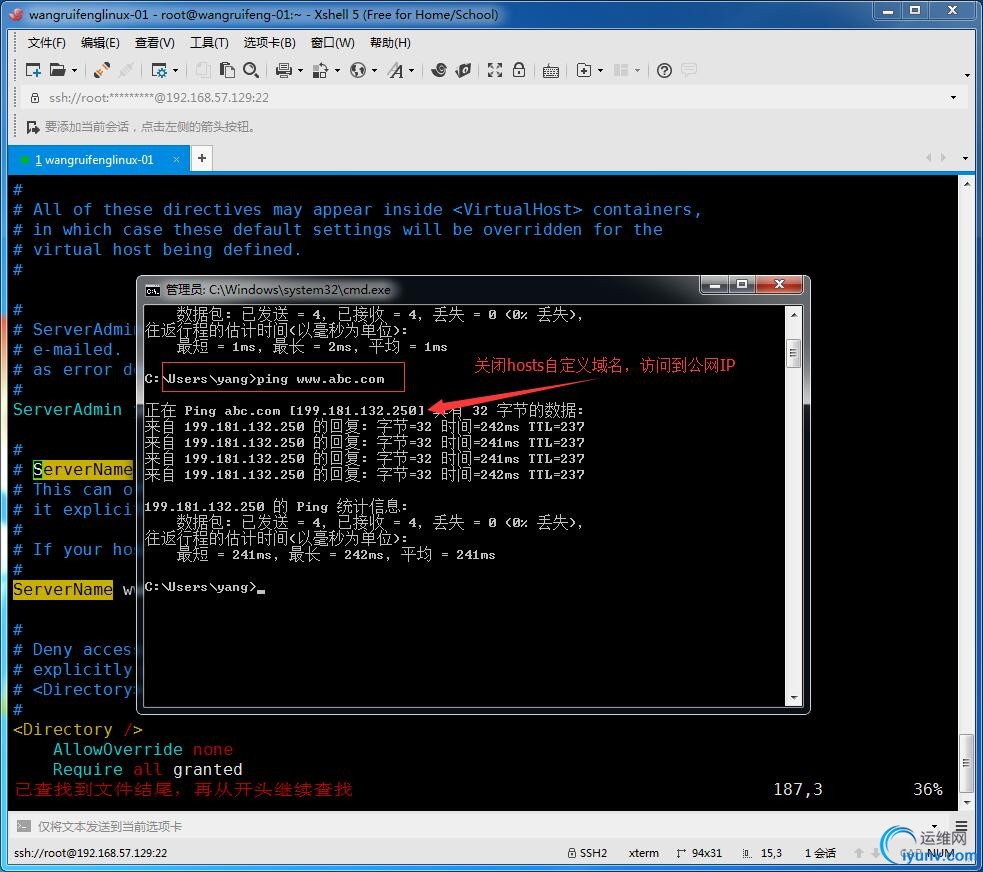Screen dimensions: 983x872
Task: Expand the address bar history dropdown
Action: point(953,98)
